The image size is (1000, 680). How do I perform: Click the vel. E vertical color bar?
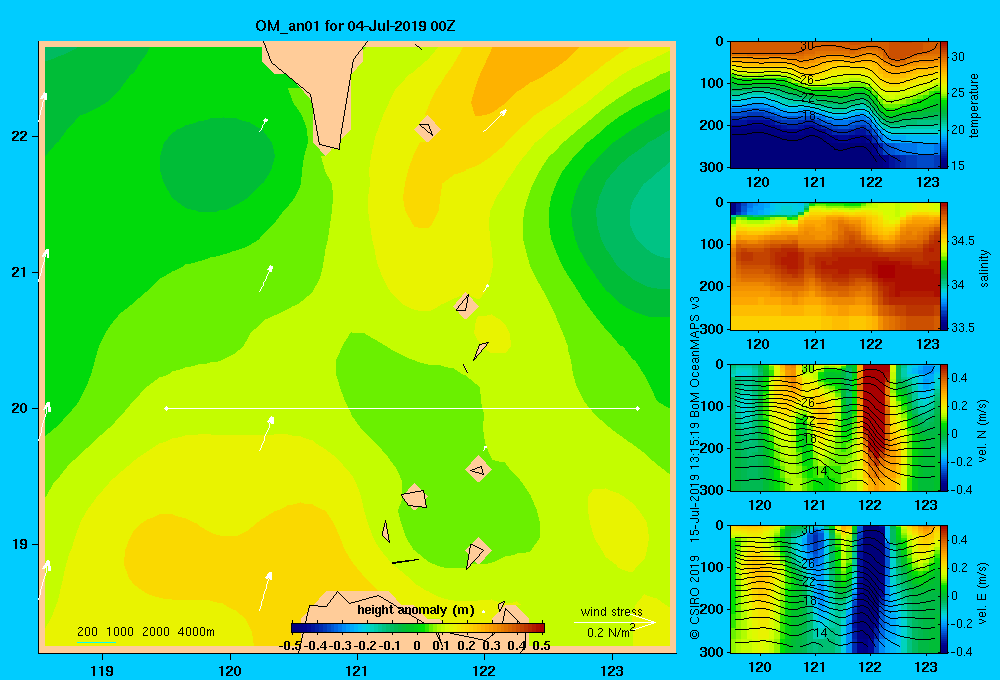945,589
